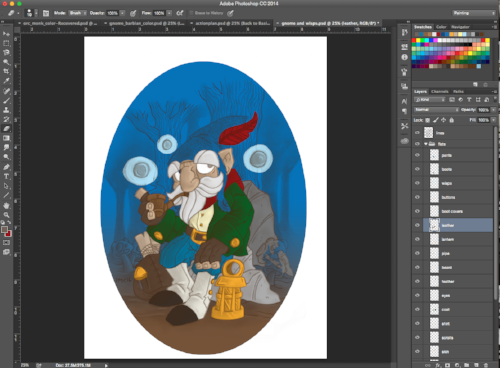Viewport: 500px width, 368px height.
Task: Switch to the Paths tab
Action: tap(458, 91)
